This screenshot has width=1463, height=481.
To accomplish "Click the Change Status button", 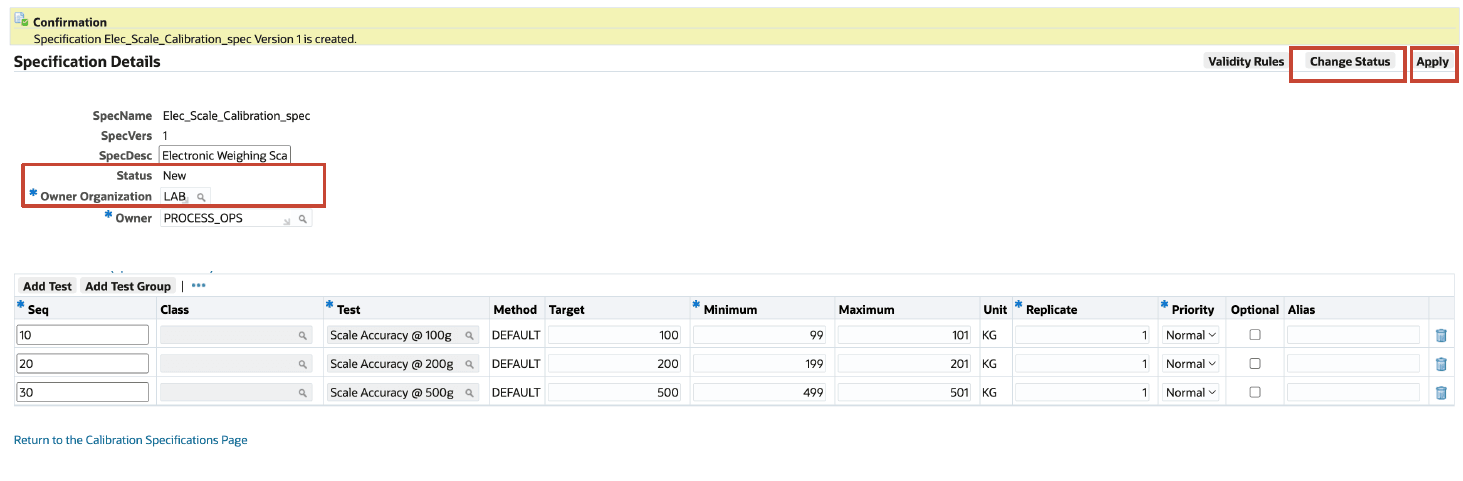I will click(1349, 61).
